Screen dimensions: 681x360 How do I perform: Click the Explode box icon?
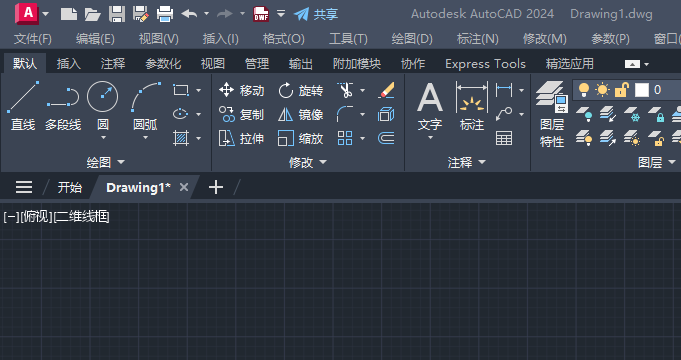coord(386,115)
